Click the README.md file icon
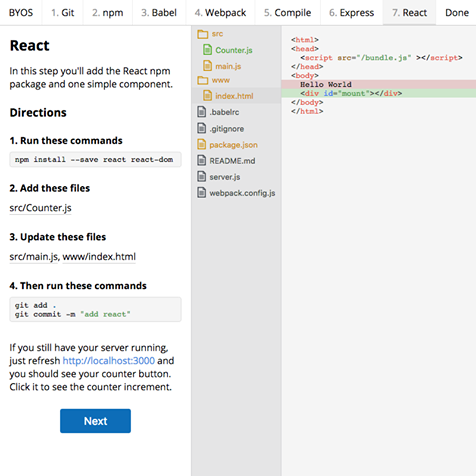476x476 pixels. click(202, 161)
